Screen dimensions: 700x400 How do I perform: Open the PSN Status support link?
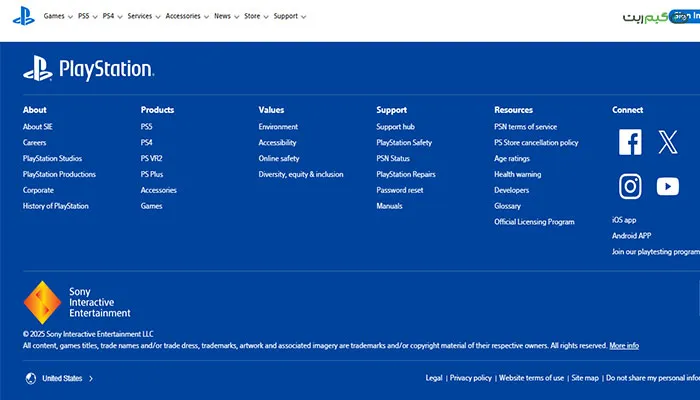[x=393, y=158]
